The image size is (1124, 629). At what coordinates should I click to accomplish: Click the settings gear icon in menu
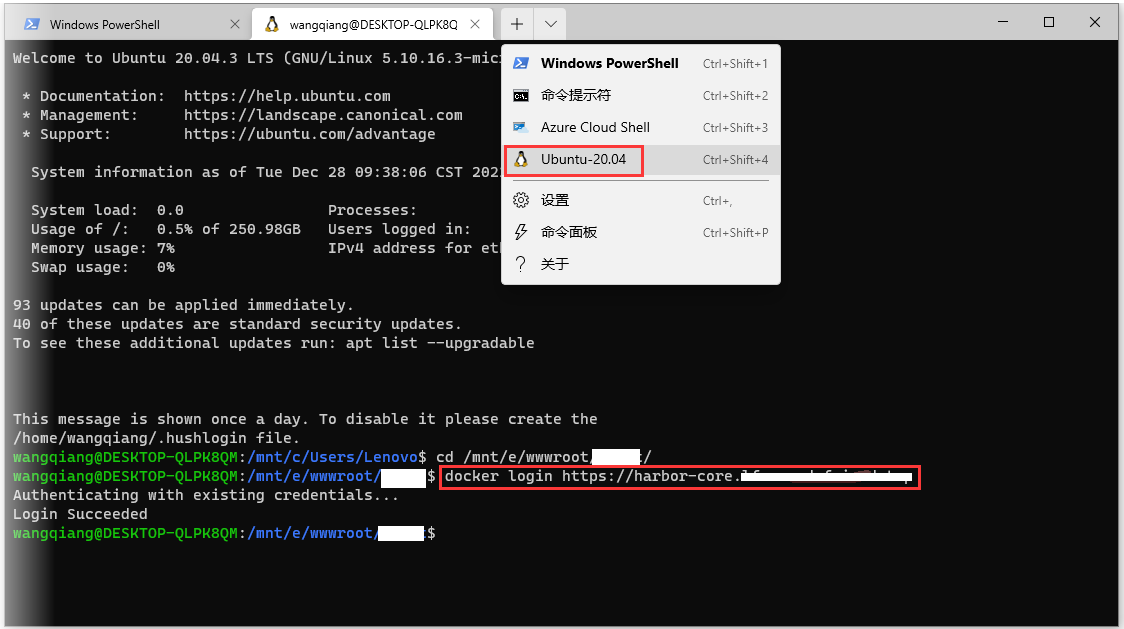click(521, 200)
